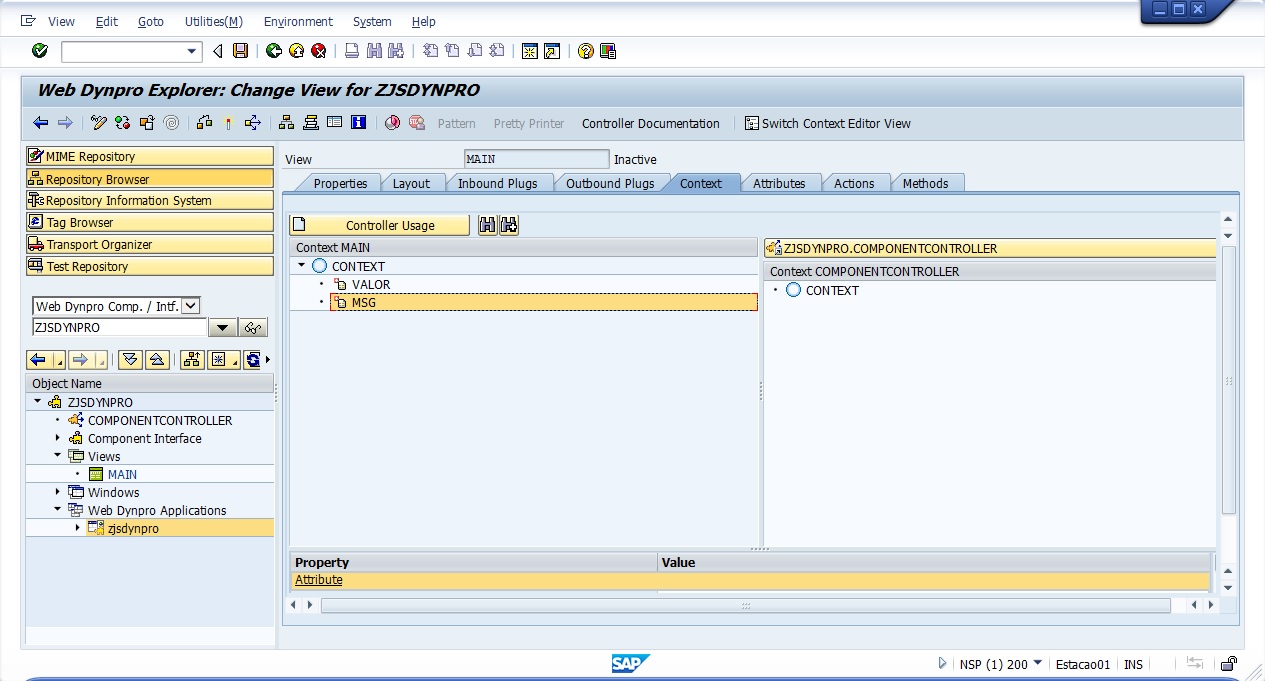The width and height of the screenshot is (1265, 681).
Task: Open the Utilities(M) menu
Action: coord(213,21)
